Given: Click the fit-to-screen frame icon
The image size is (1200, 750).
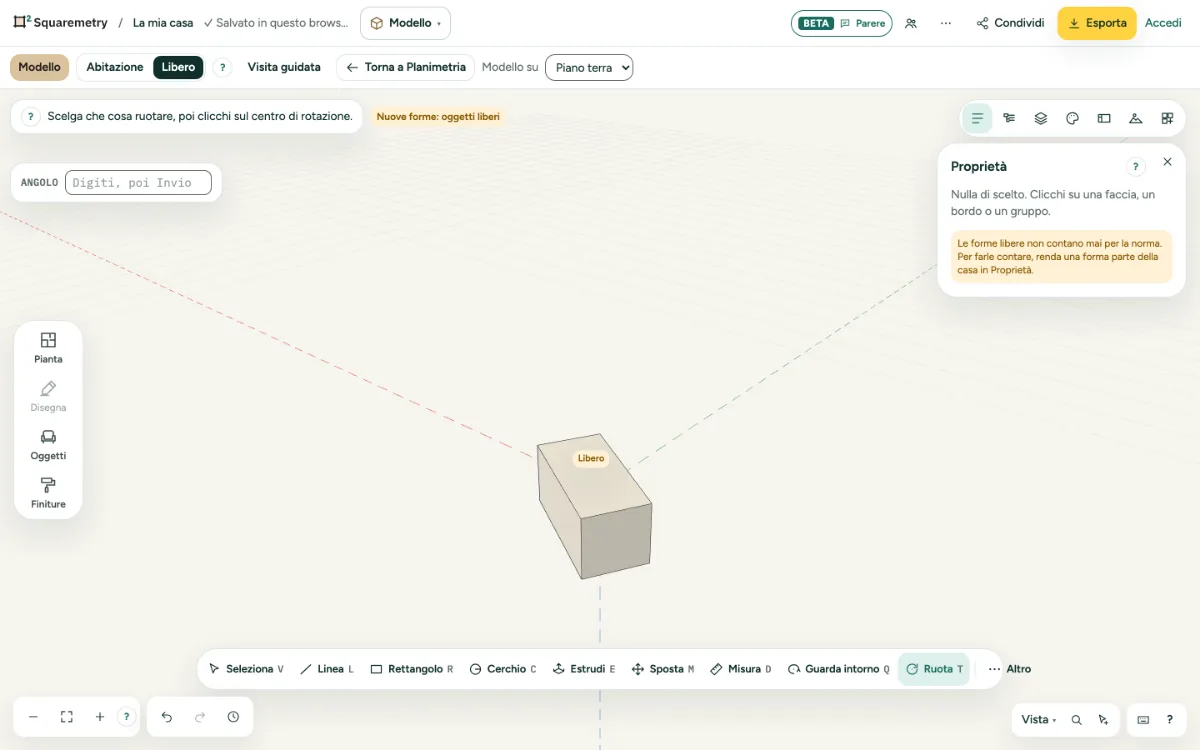Looking at the screenshot, I should (67, 717).
